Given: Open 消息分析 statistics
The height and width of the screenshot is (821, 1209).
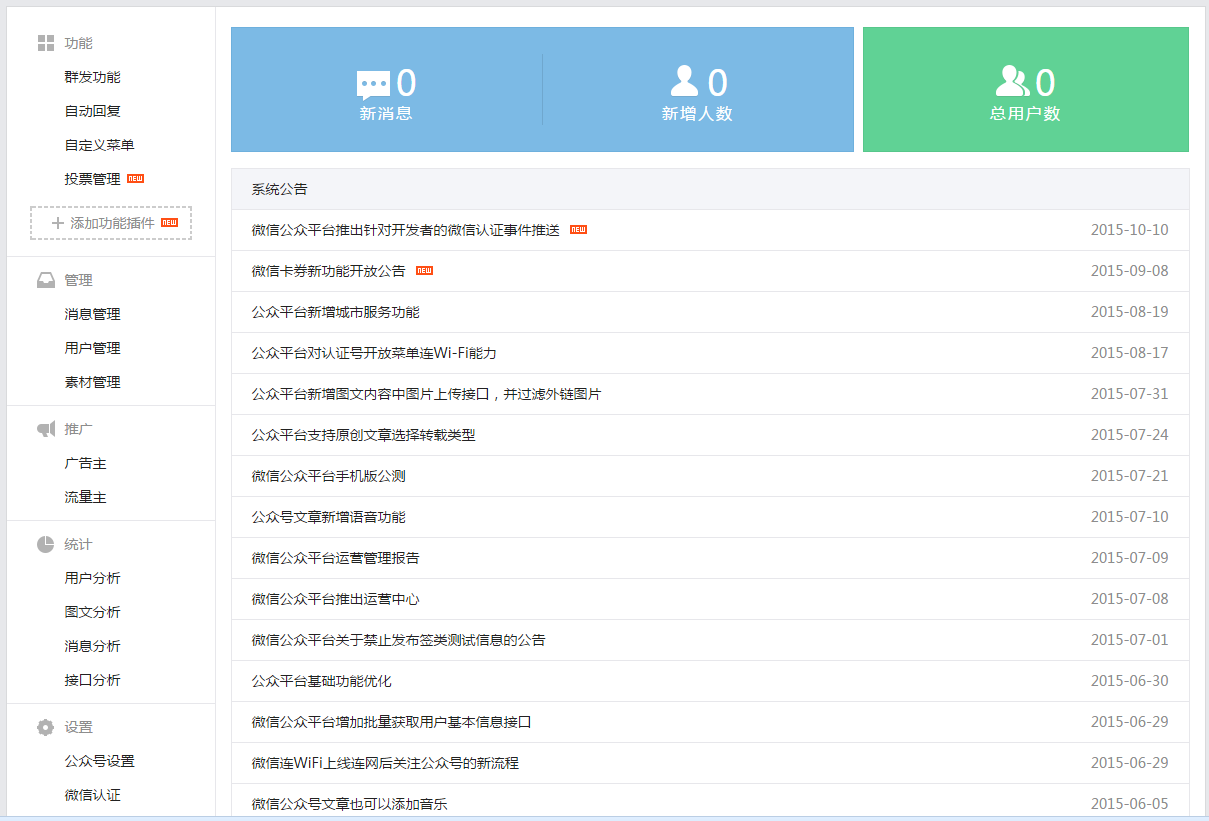Looking at the screenshot, I should [x=92, y=646].
